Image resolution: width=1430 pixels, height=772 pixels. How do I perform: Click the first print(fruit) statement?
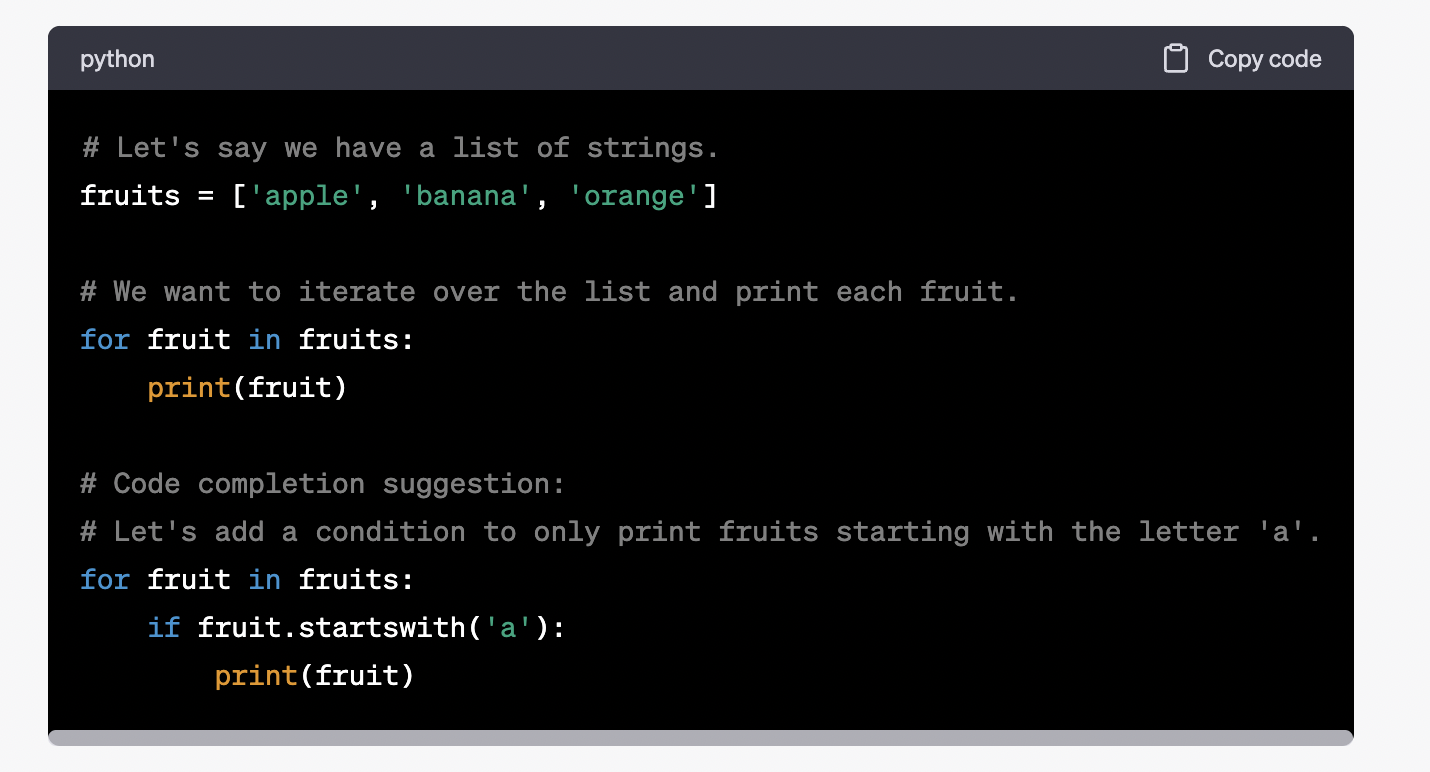247,388
